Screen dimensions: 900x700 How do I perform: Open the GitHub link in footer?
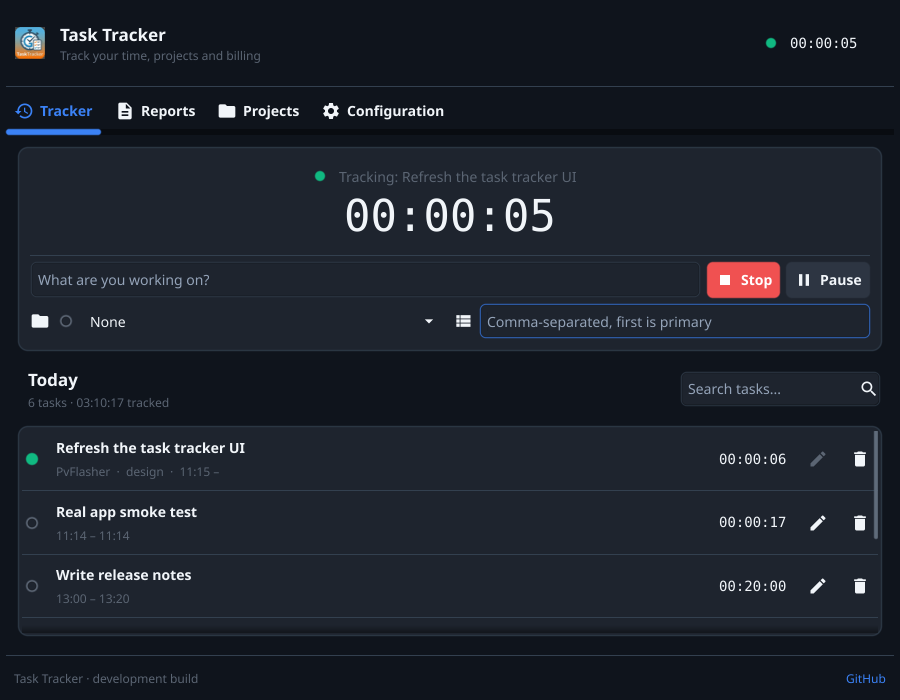pyautogui.click(x=866, y=679)
